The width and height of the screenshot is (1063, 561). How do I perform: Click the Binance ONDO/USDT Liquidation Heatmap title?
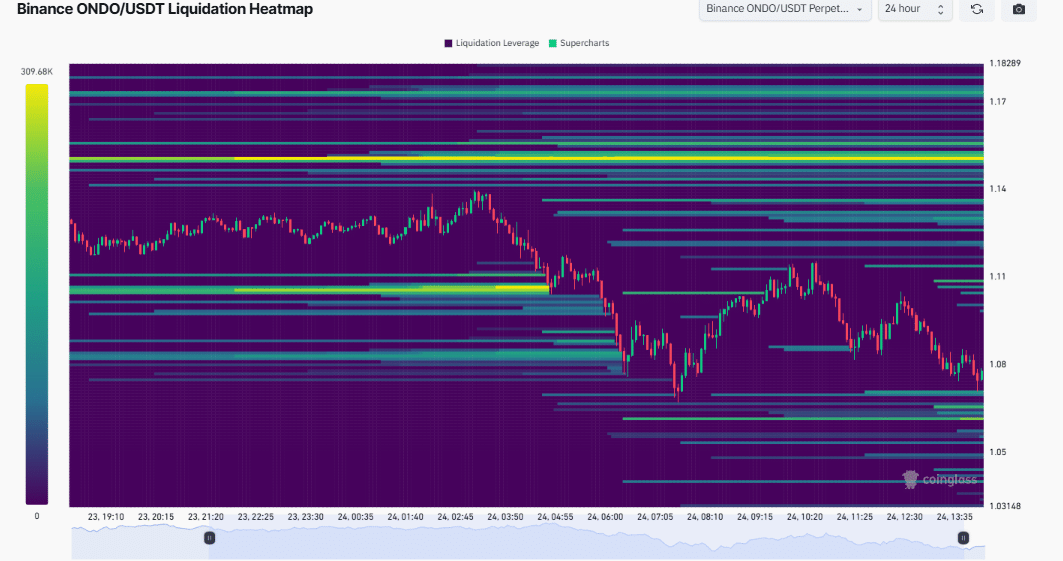point(165,9)
